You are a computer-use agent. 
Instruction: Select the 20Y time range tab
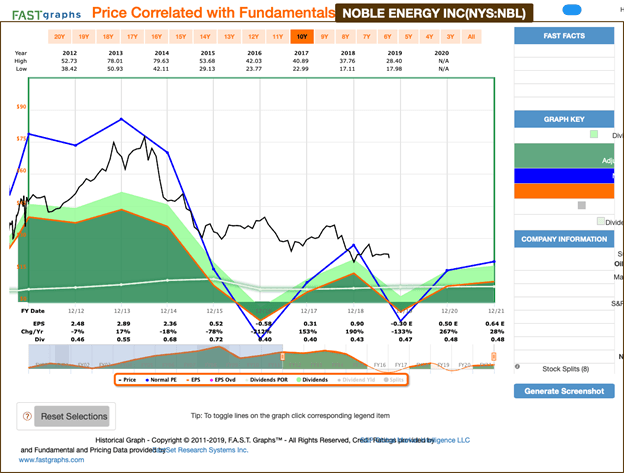click(59, 37)
